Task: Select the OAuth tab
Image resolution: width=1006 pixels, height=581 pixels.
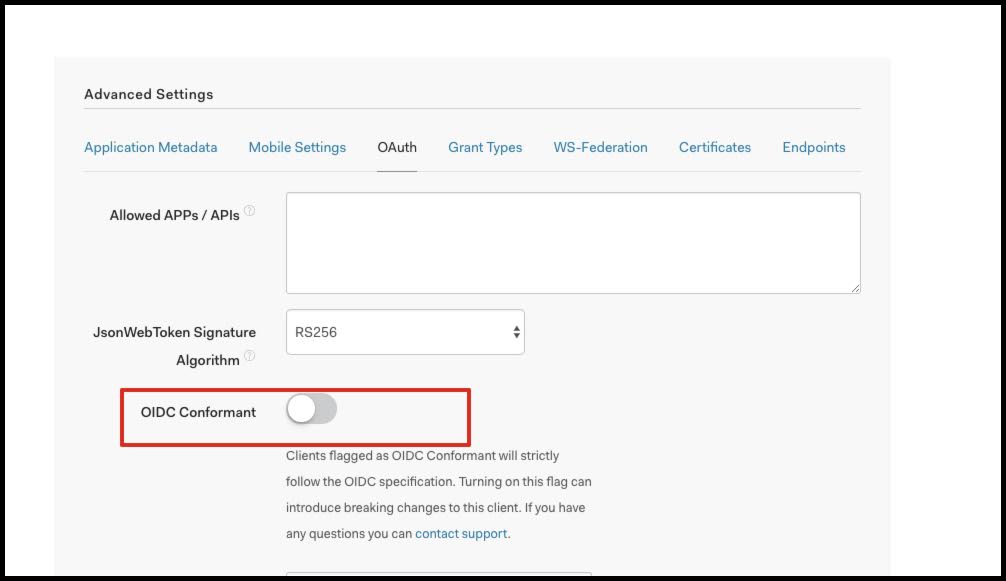Action: (x=397, y=147)
